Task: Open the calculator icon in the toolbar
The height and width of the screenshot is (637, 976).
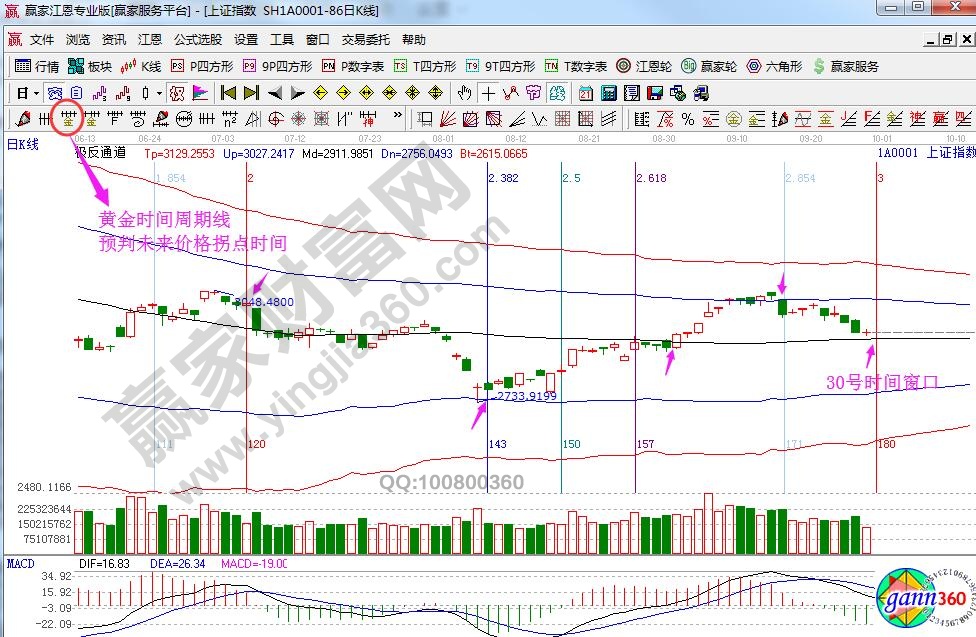Action: coord(606,93)
